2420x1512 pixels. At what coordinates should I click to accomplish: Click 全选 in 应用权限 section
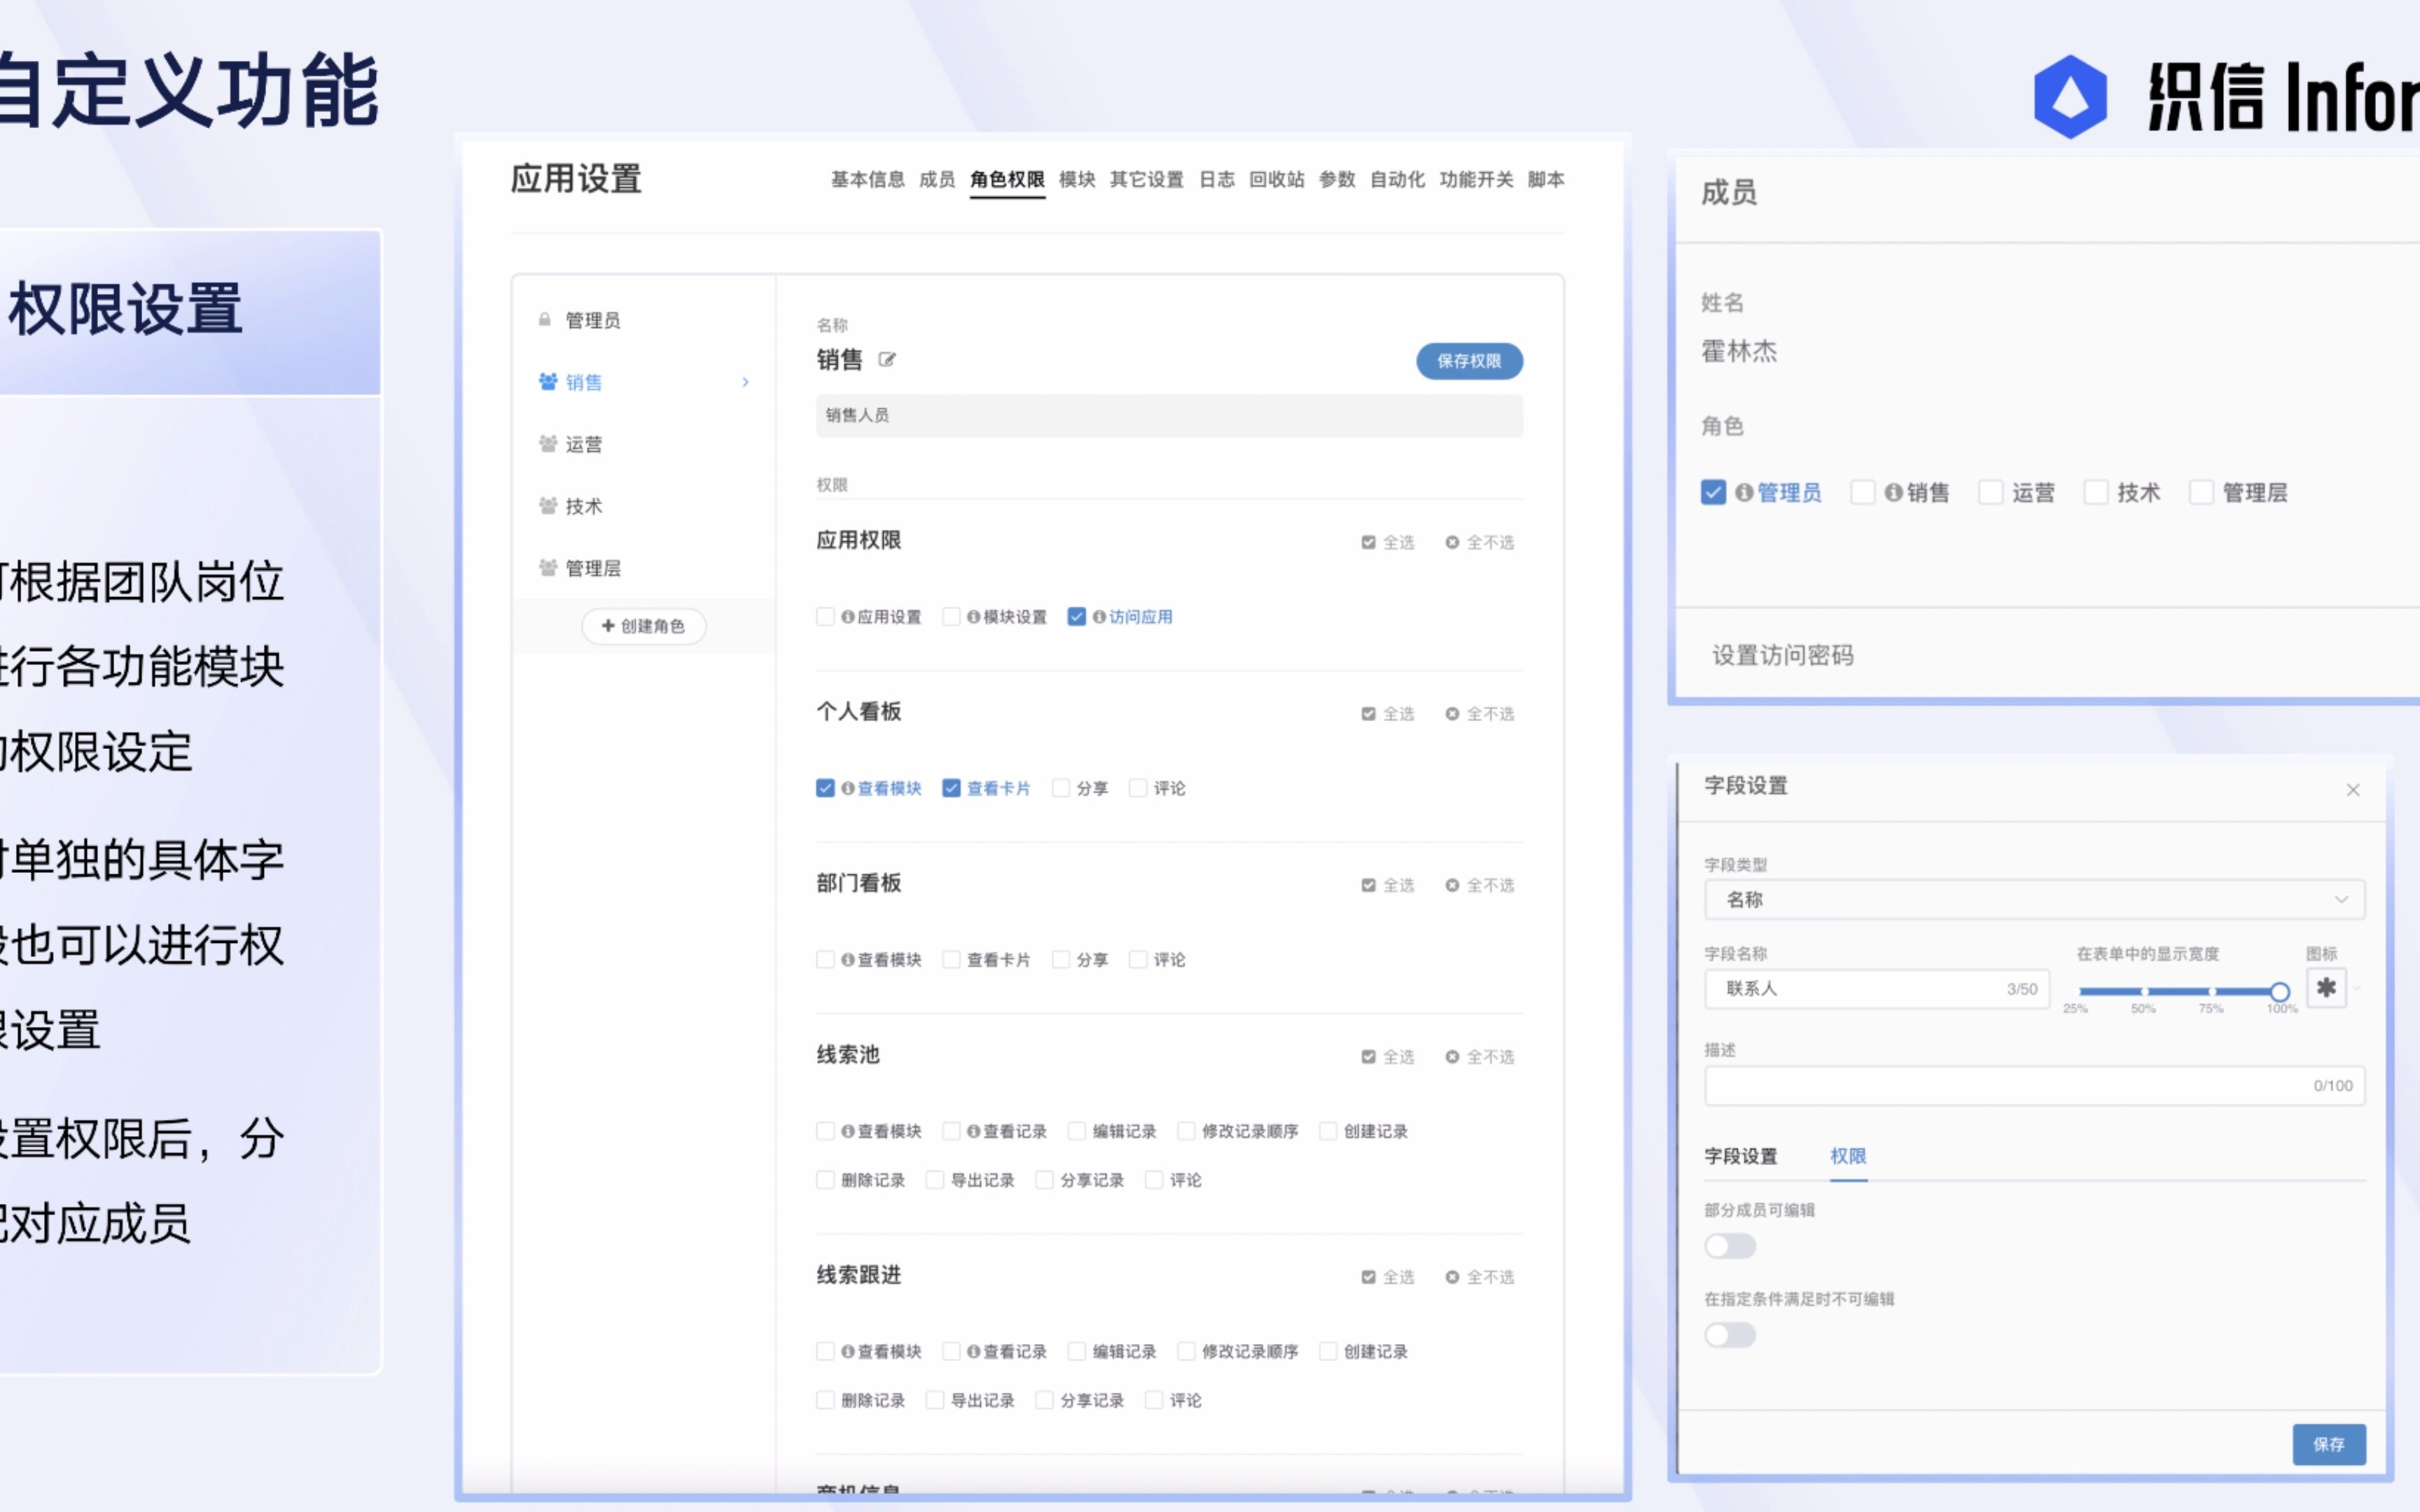tap(1388, 542)
